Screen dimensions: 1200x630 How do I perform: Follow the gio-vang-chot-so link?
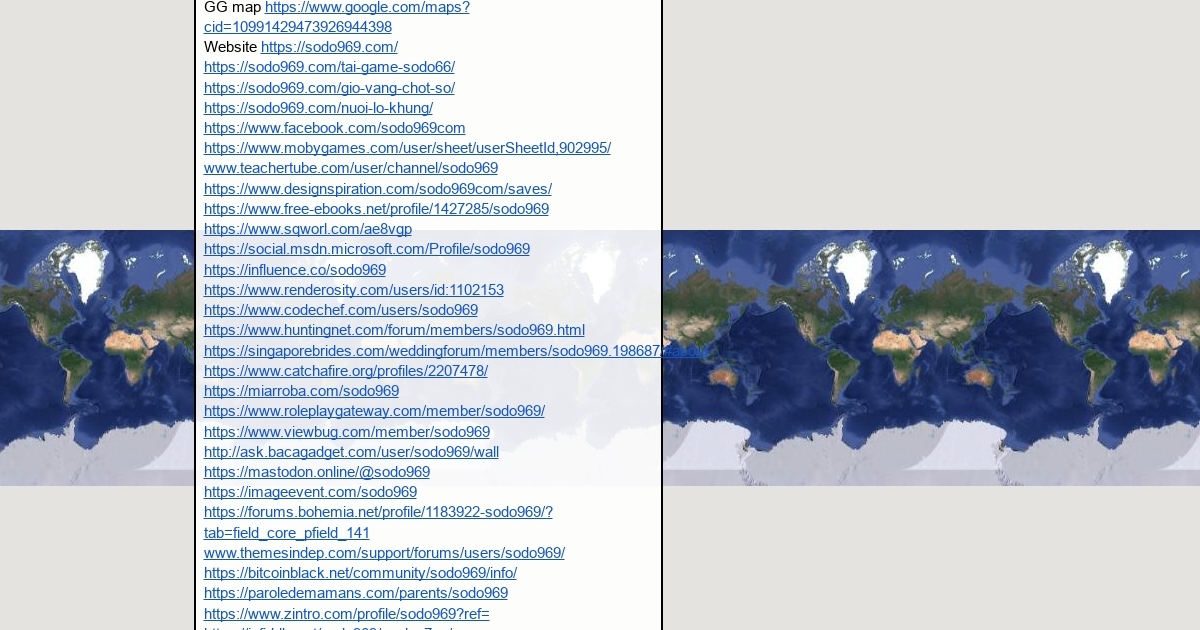point(329,88)
